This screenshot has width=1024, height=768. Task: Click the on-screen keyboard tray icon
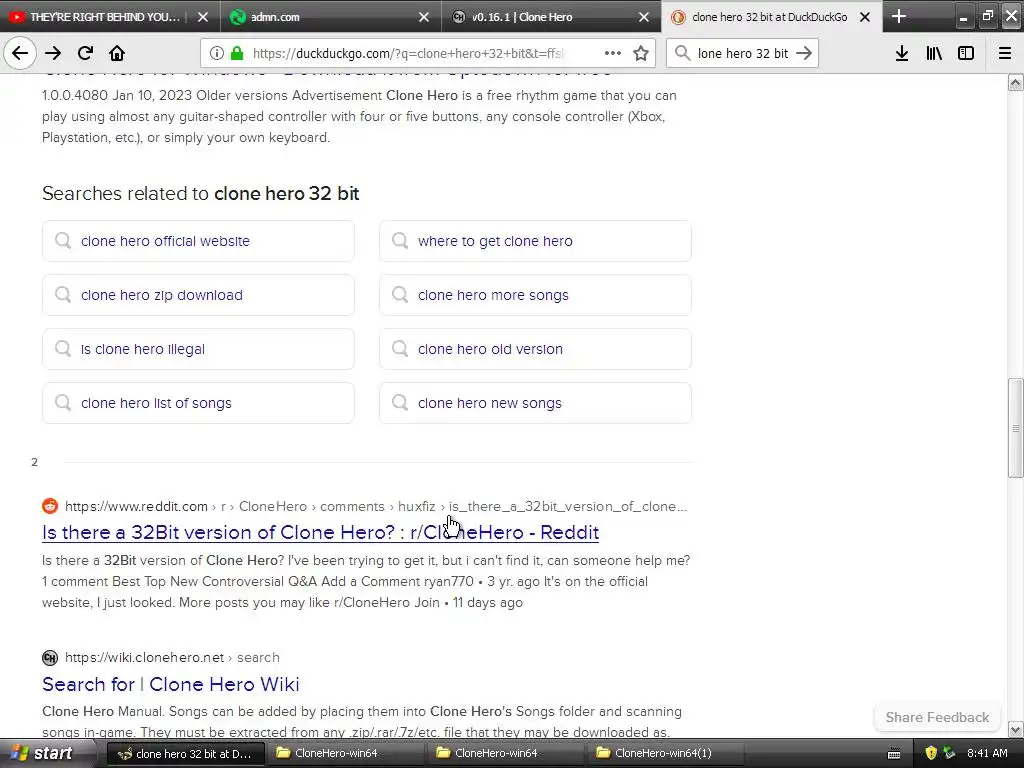[x=894, y=754]
